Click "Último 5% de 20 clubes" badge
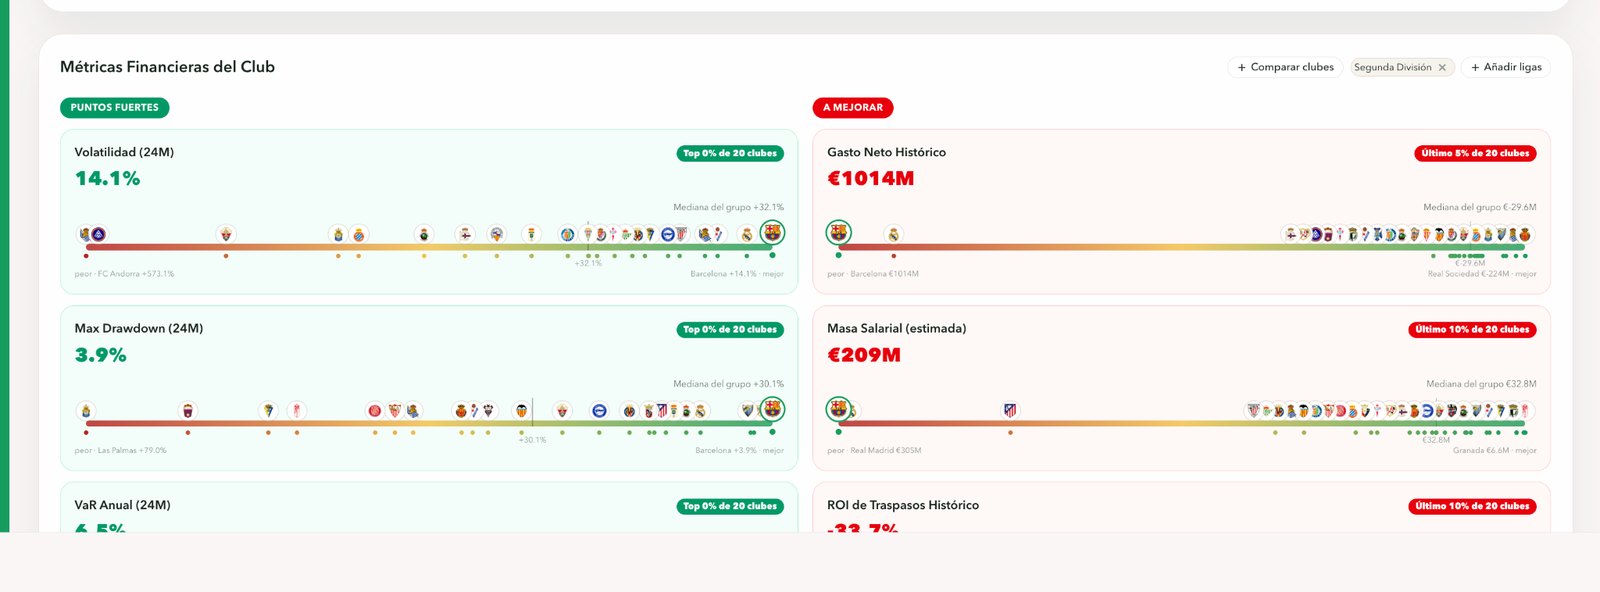 pos(1476,153)
